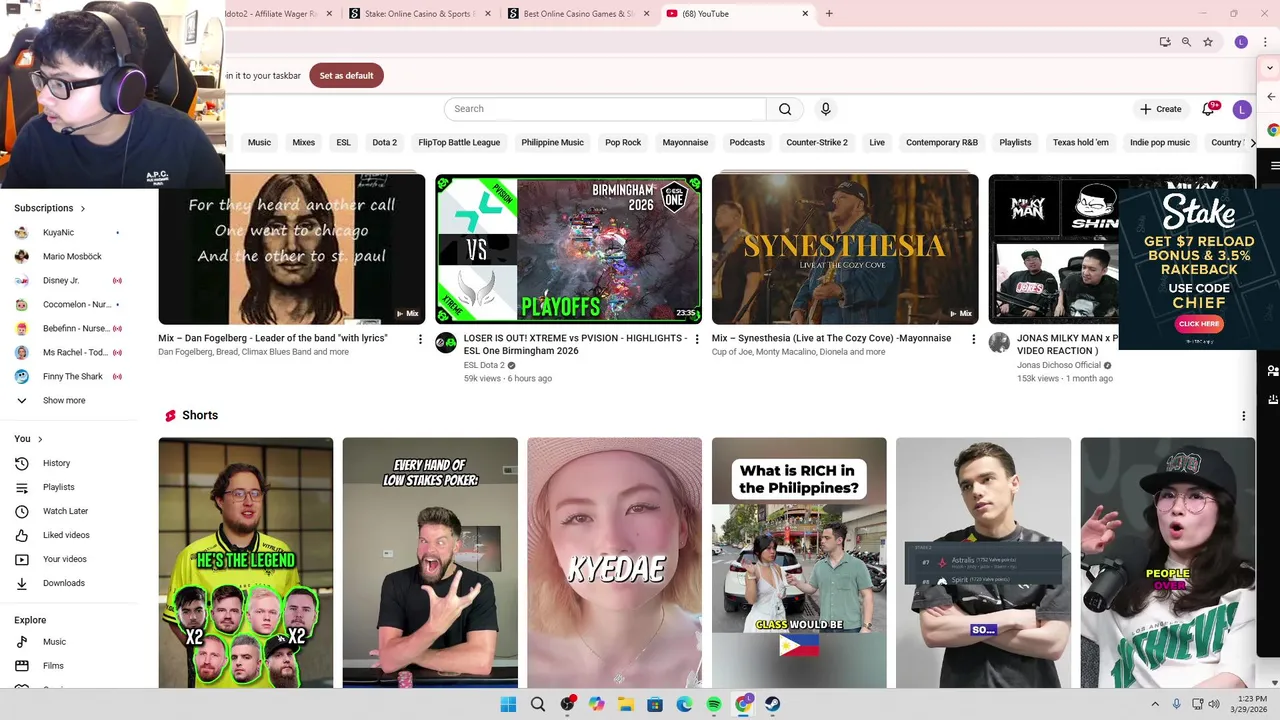This screenshot has height=720, width=1280.
Task: Open Spotify from the taskbar
Action: (x=714, y=704)
